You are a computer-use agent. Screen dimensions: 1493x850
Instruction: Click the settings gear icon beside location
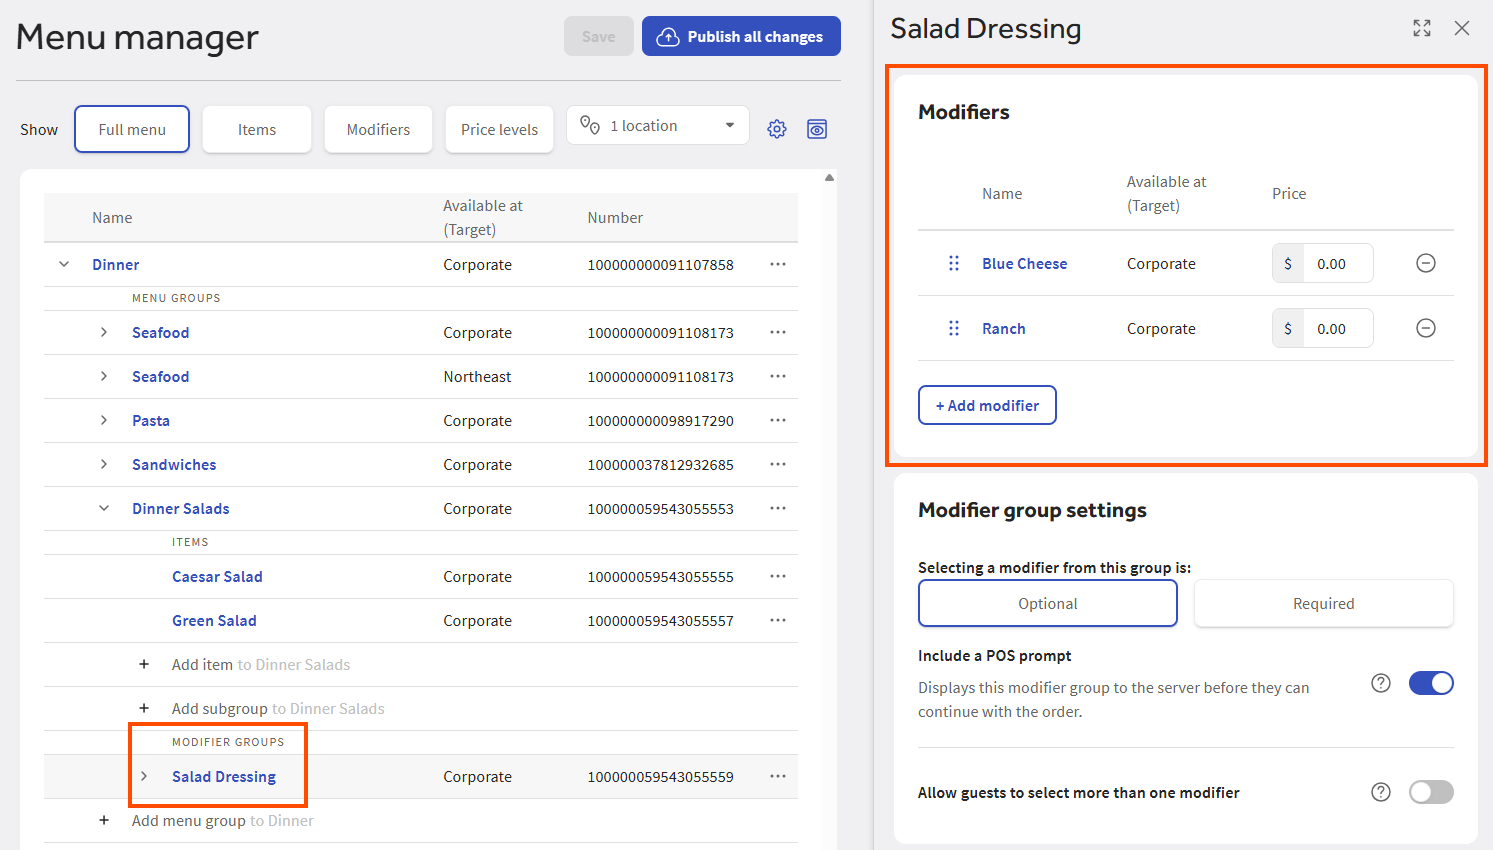click(x=777, y=129)
